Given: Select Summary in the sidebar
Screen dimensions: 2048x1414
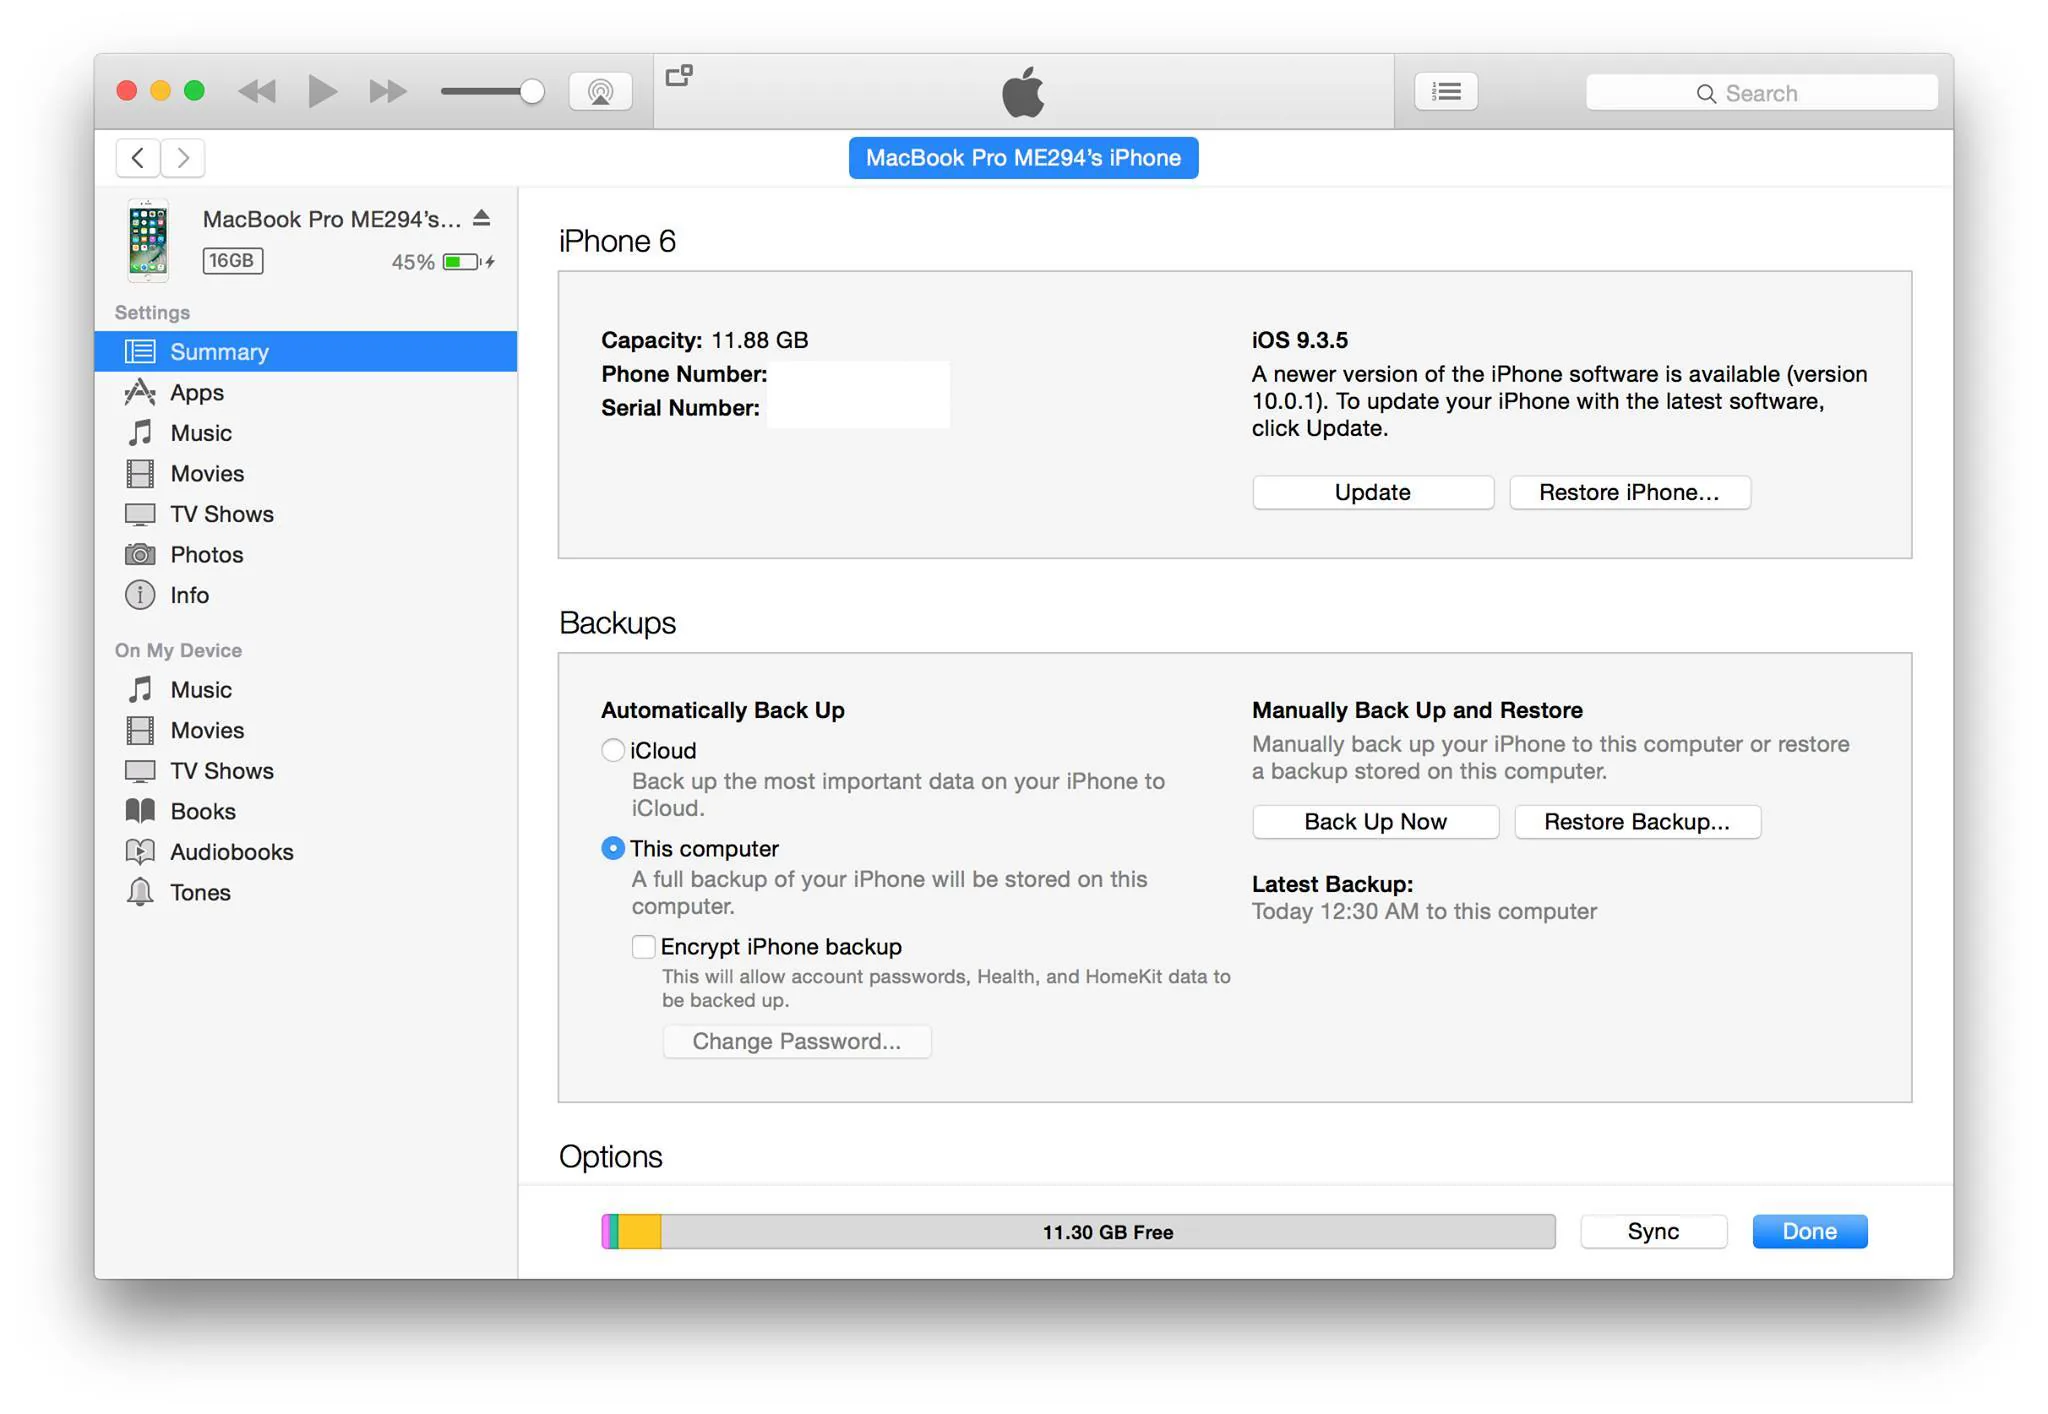Looking at the screenshot, I should [306, 352].
